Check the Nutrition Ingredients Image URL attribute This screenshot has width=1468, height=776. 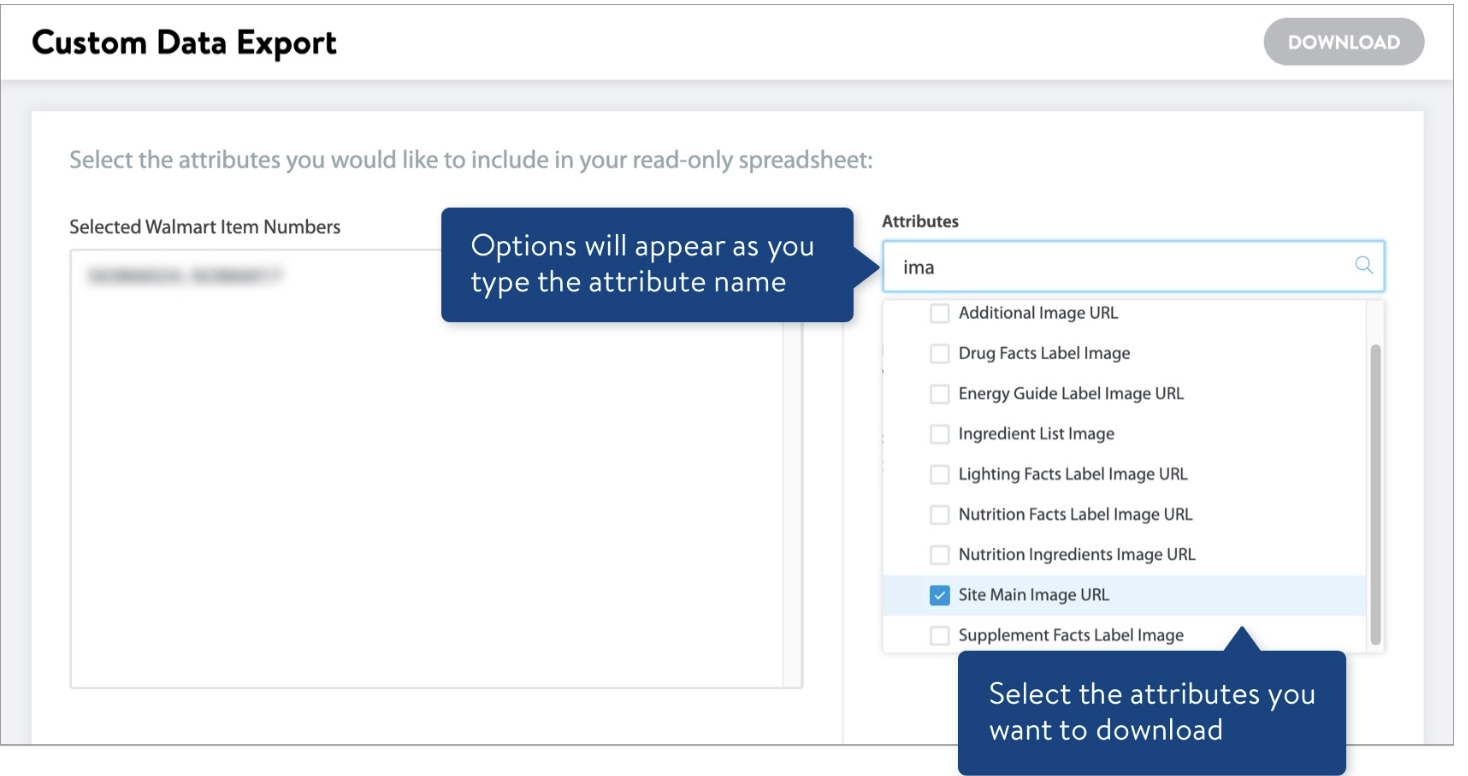(939, 553)
